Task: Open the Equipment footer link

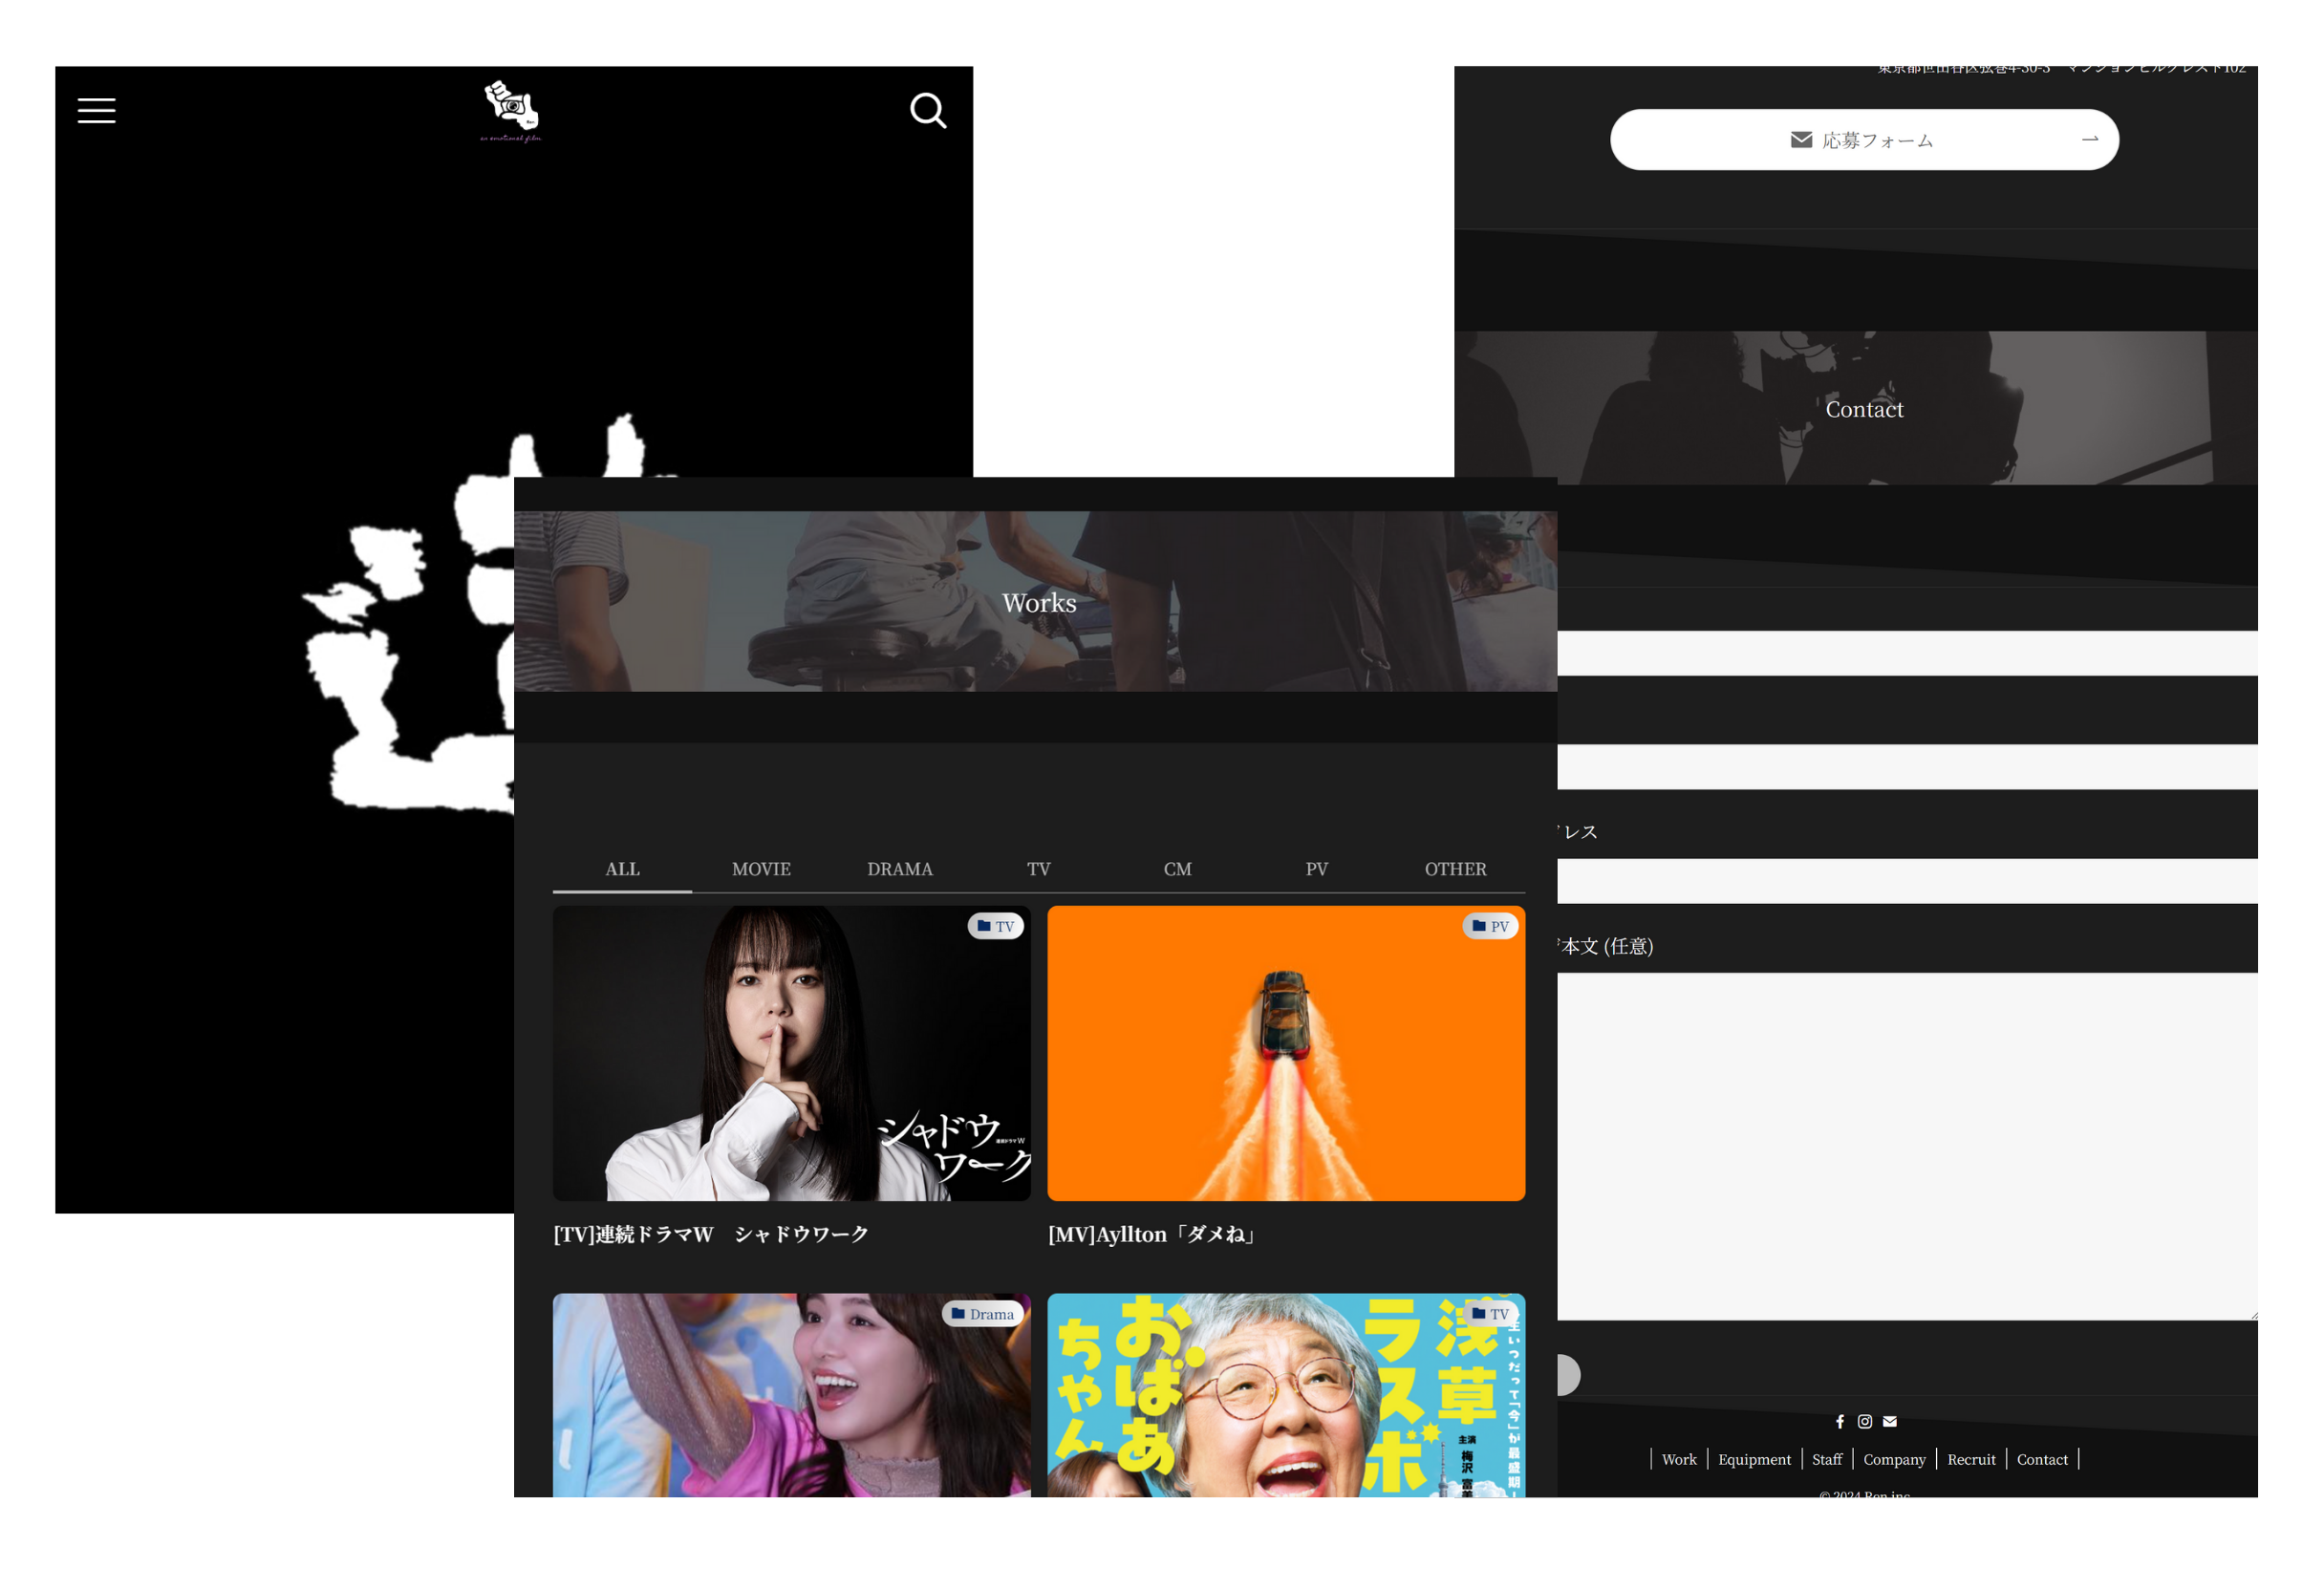Action: click(x=1754, y=1459)
